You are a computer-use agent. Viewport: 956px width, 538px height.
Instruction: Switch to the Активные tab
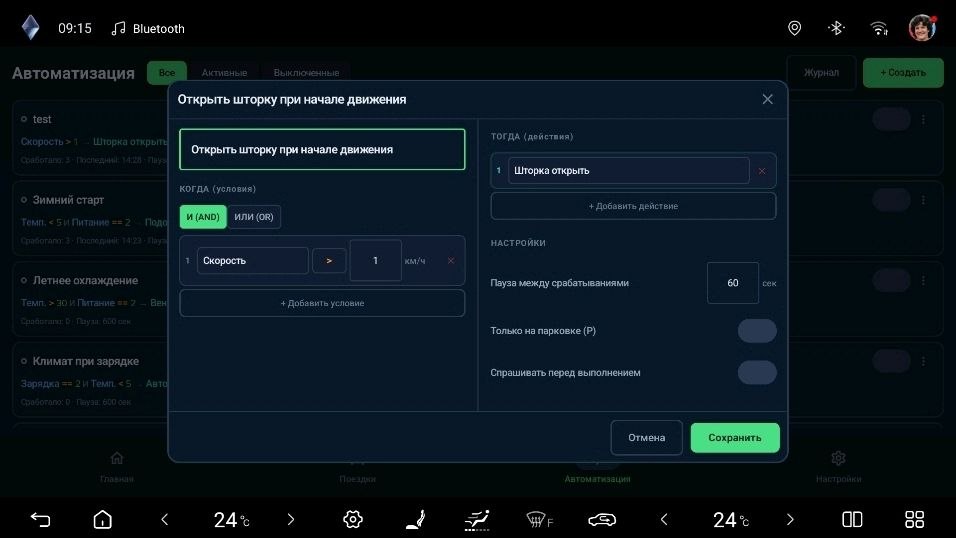pyautogui.click(x=224, y=73)
